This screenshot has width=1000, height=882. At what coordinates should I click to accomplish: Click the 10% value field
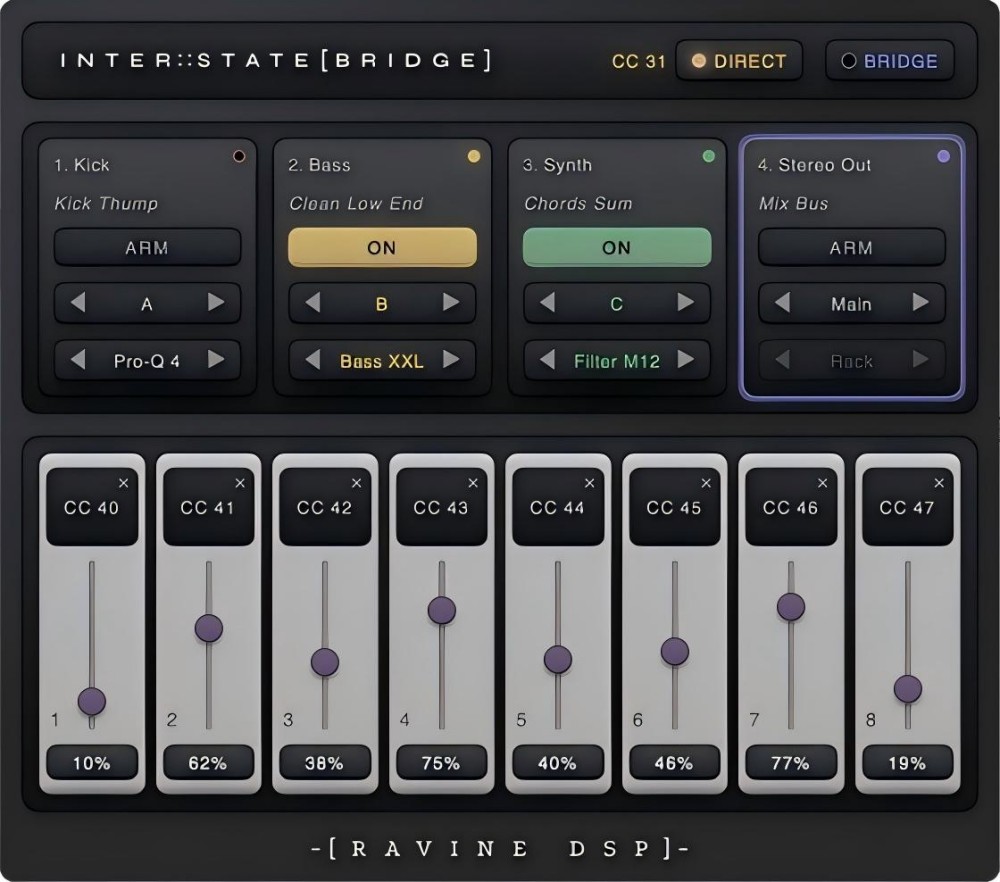[92, 762]
